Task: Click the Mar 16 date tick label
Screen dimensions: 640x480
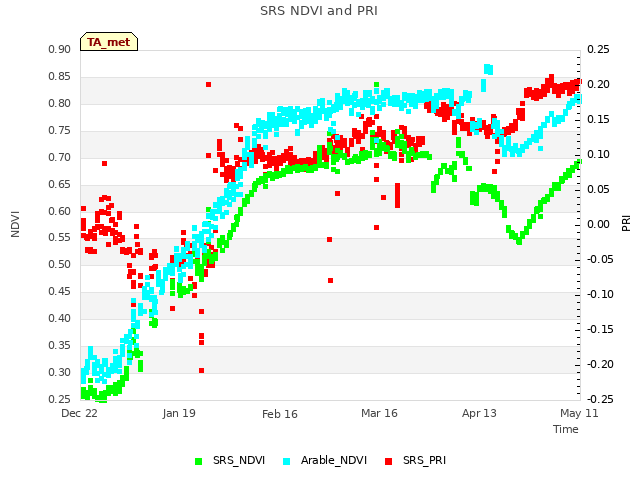Action: 379,413
